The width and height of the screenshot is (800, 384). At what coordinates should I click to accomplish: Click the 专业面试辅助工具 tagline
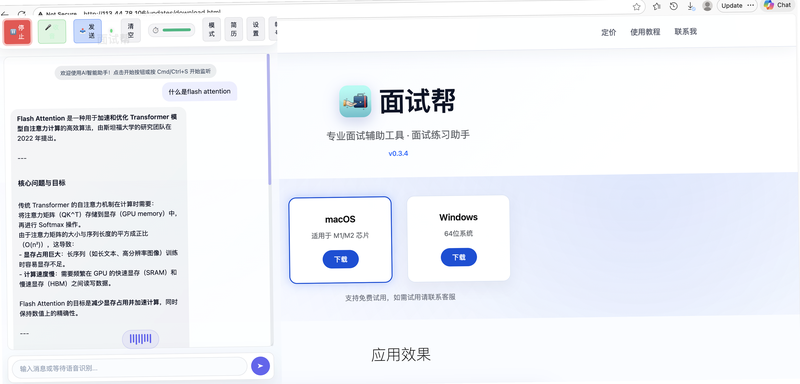(398, 136)
